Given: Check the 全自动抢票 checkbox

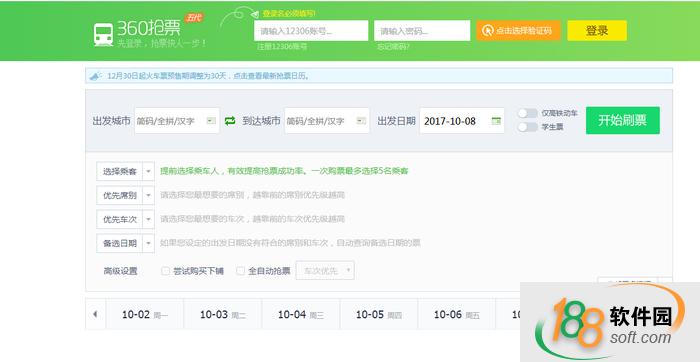Looking at the screenshot, I should pyautogui.click(x=241, y=271).
